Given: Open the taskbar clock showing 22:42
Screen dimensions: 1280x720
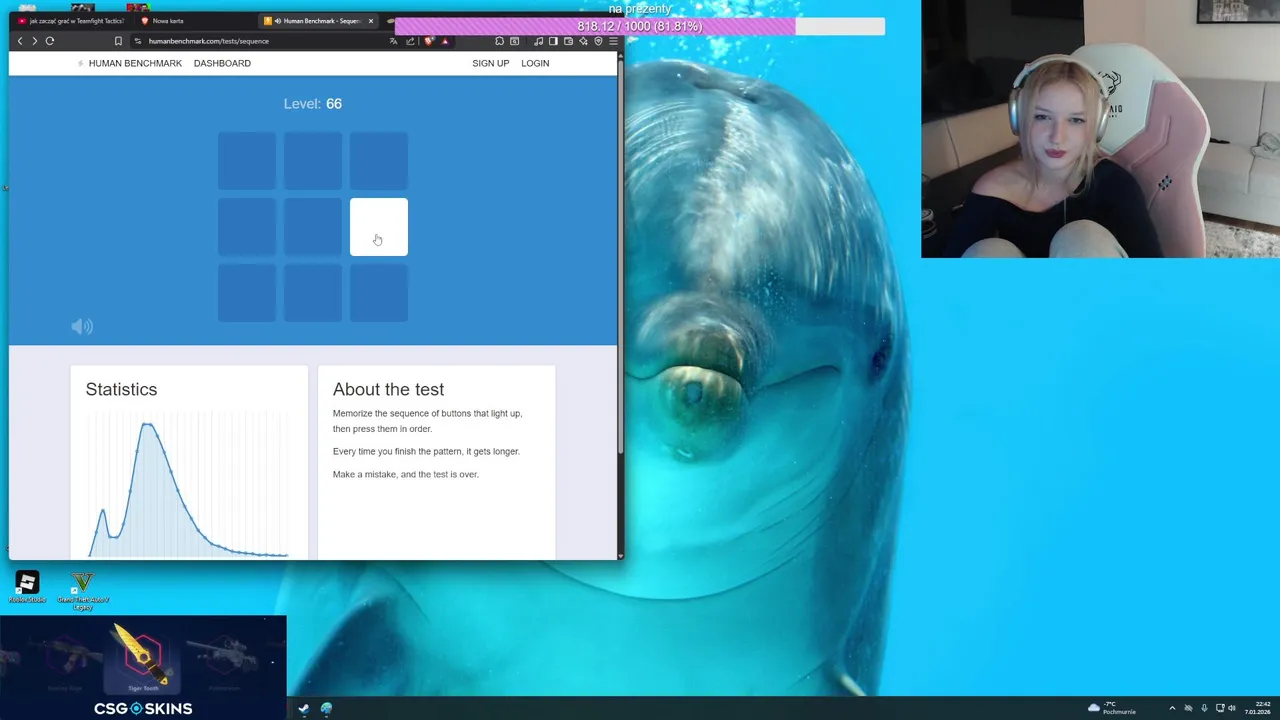Looking at the screenshot, I should [1258, 708].
